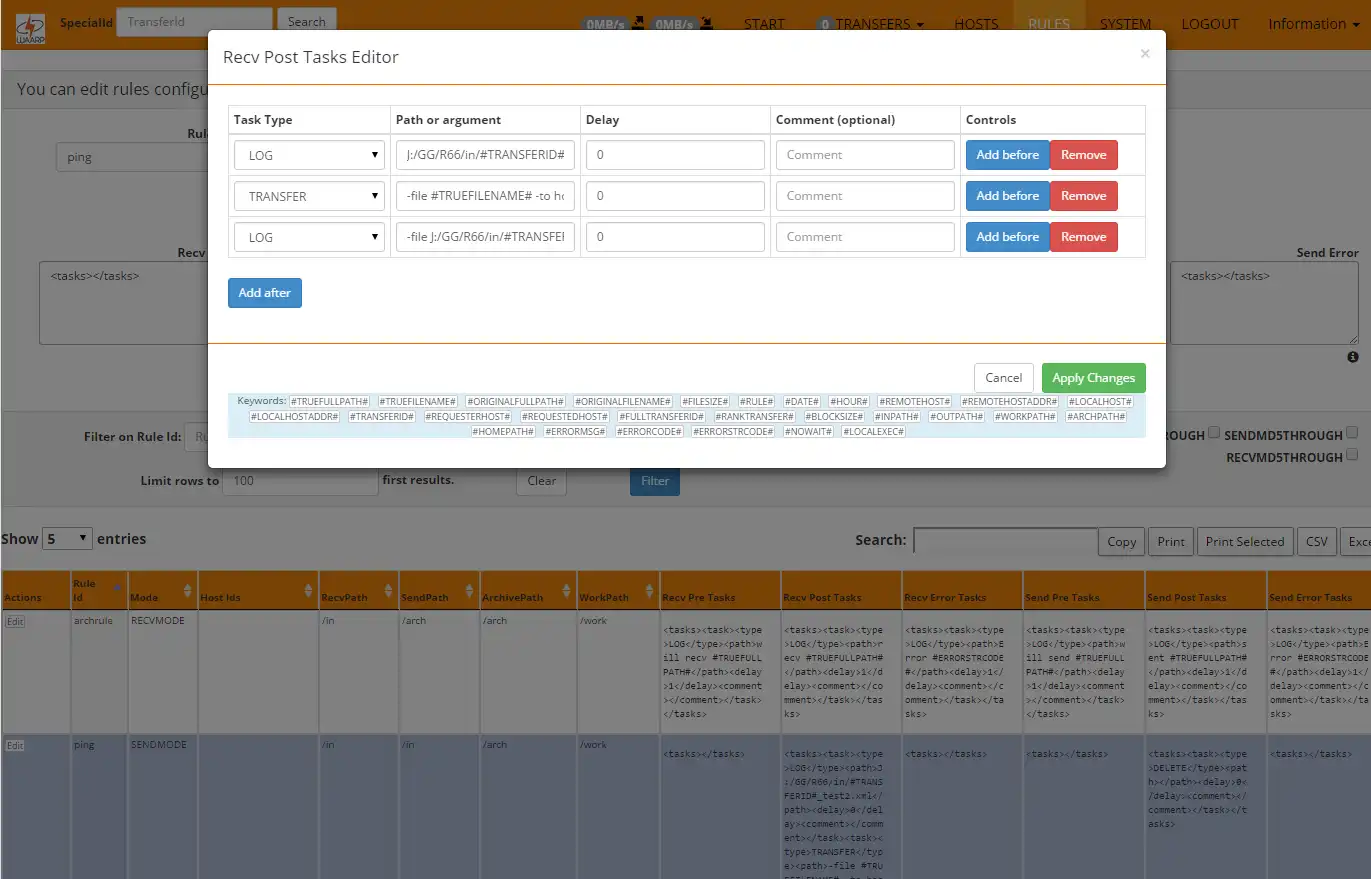
Task: Click the green Apply Changes button
Action: pyautogui.click(x=1093, y=378)
